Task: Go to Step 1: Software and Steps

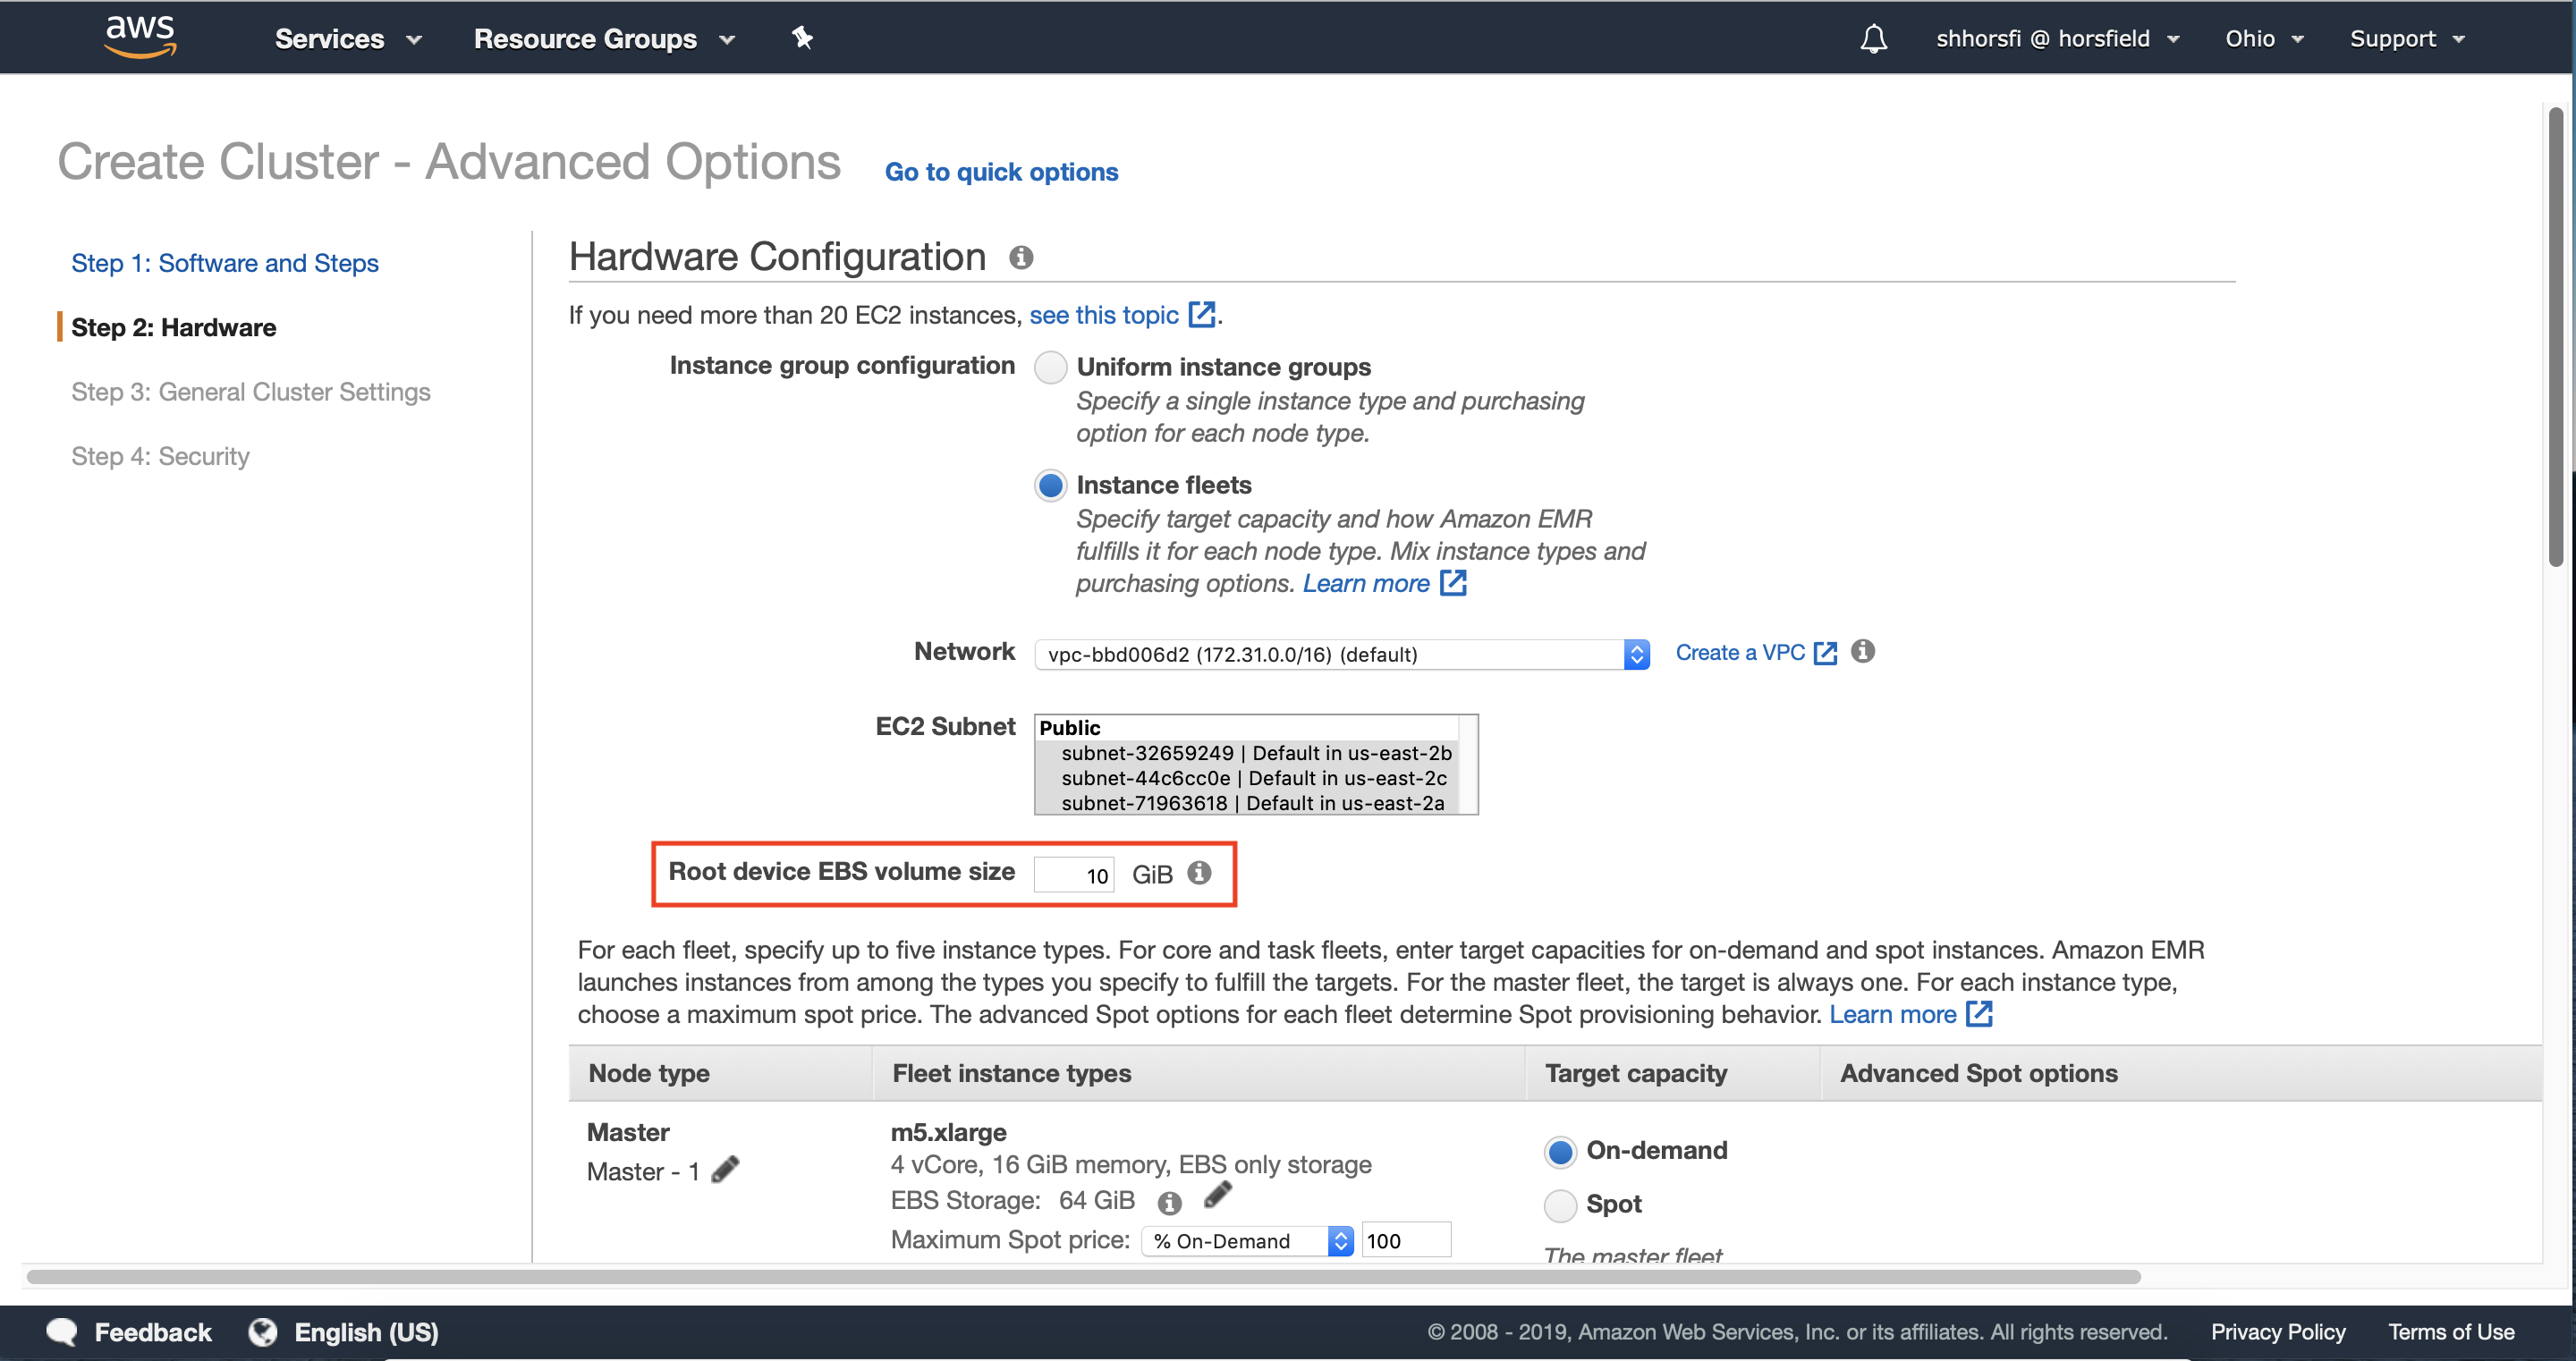Action: point(225,263)
